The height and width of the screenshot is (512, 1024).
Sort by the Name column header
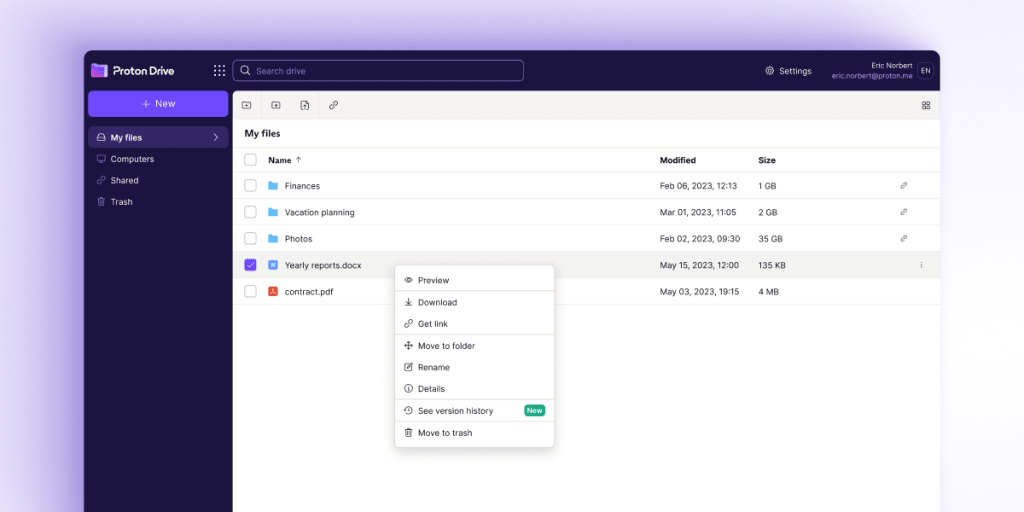click(285, 160)
